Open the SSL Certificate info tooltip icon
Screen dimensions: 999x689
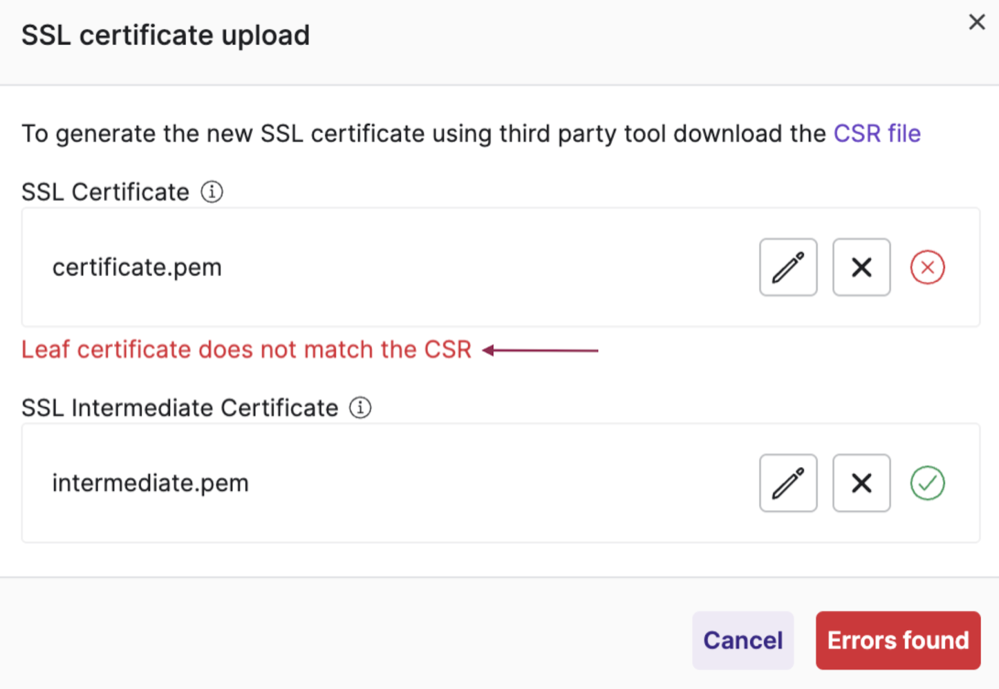pos(212,191)
